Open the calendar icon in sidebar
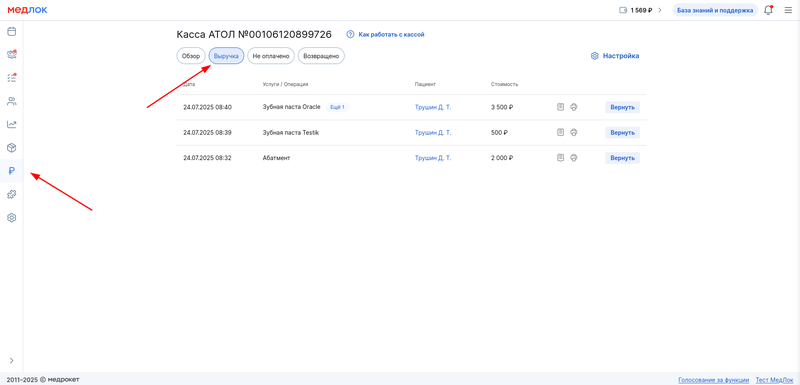Image resolution: width=800 pixels, height=385 pixels. 11,32
